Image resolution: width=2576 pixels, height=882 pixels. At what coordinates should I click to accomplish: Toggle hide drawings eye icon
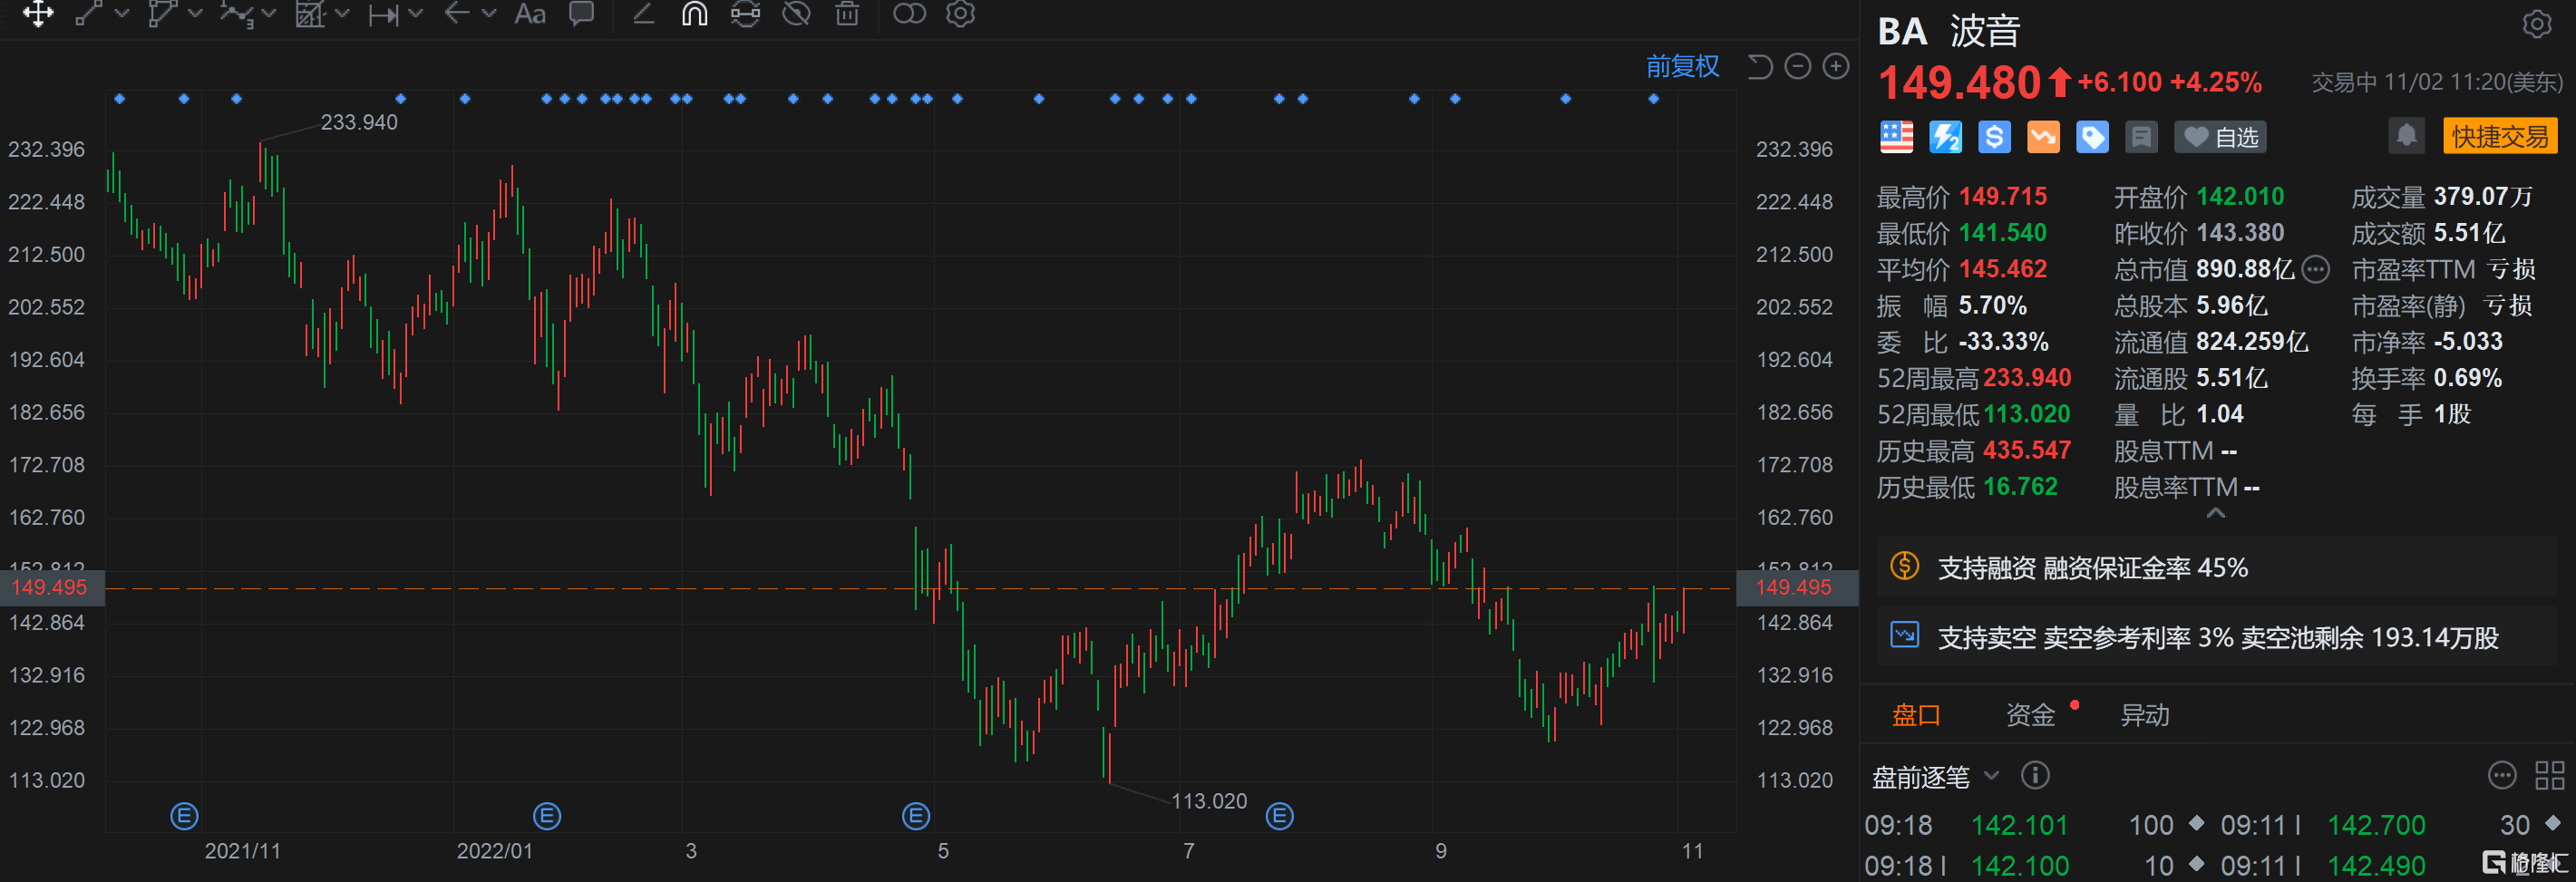796,13
